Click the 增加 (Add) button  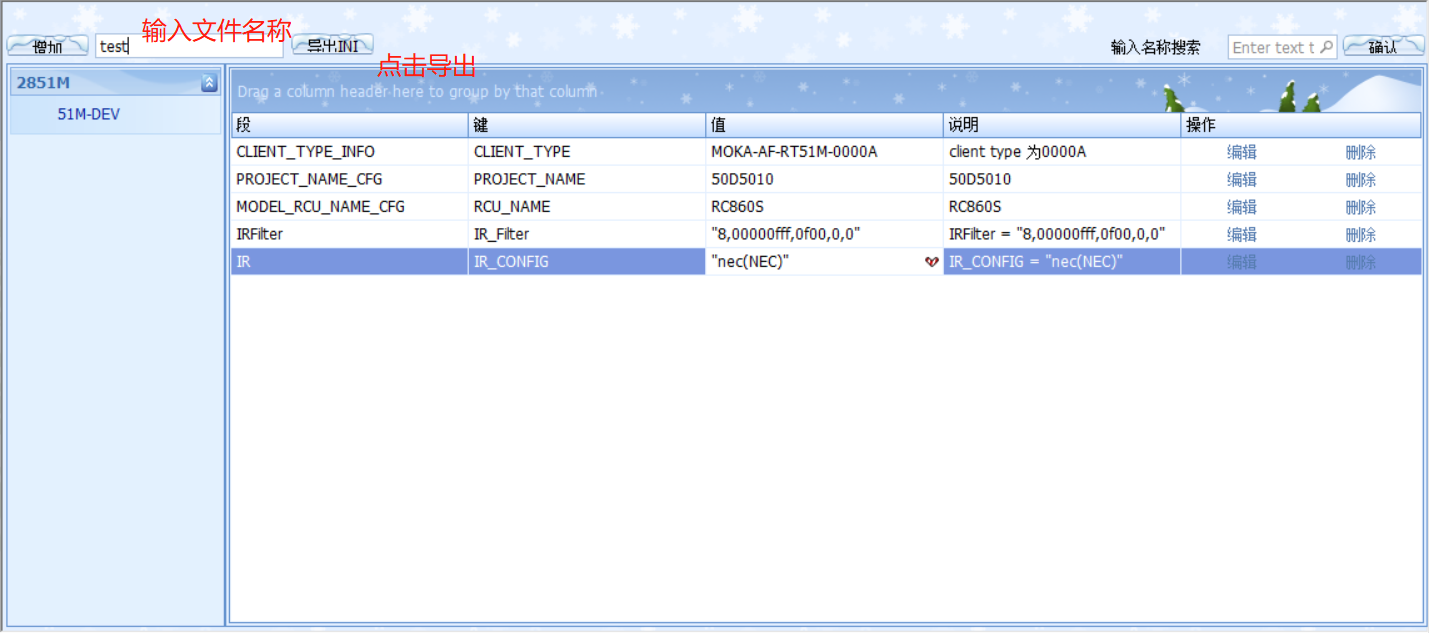[x=47, y=47]
